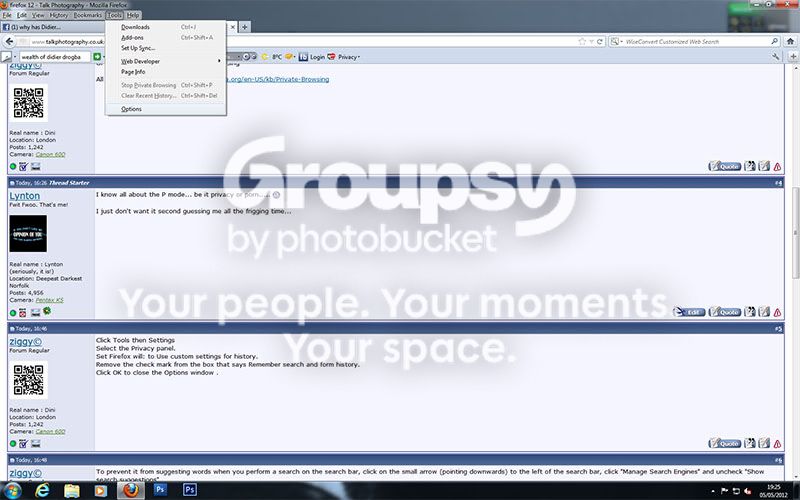Click the gallery icon under ziggy's post #5 profile
Viewport: 800px width, 500px height.
pos(35,444)
